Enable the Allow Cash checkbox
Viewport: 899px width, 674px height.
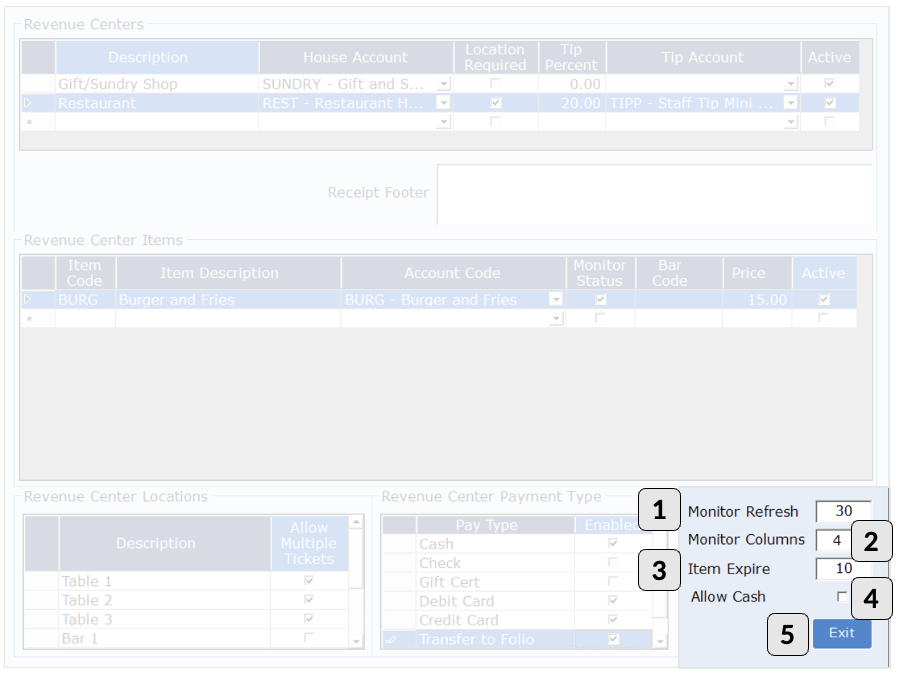coord(841,597)
